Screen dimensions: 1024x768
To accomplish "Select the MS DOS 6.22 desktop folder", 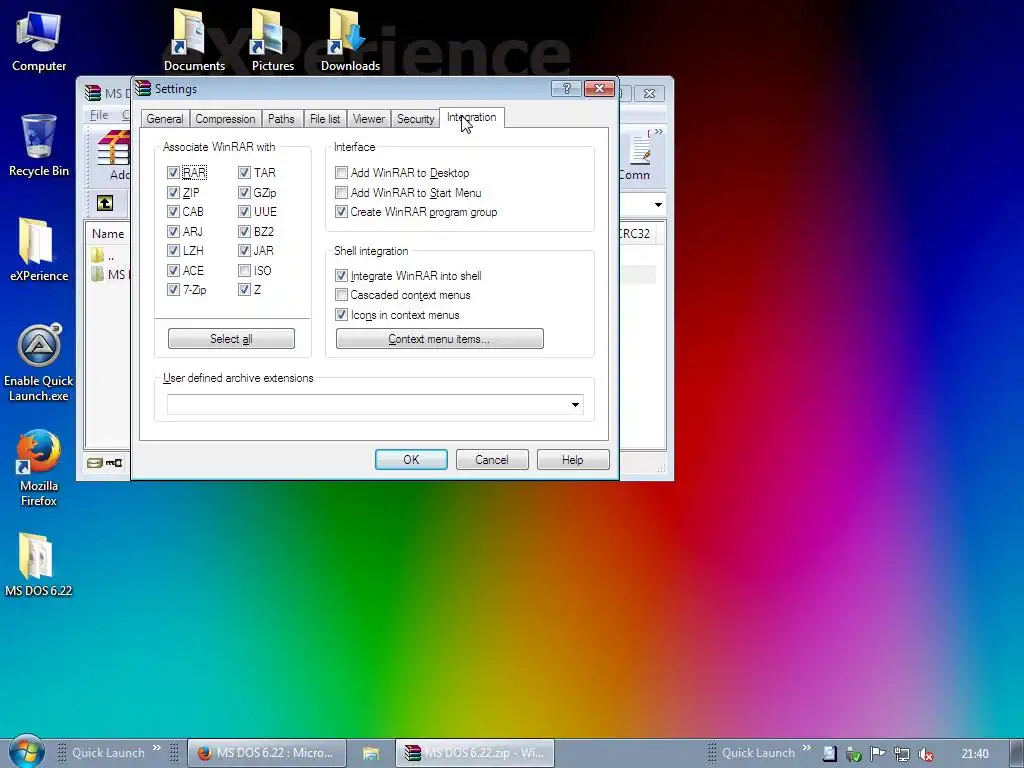I will coord(39,565).
